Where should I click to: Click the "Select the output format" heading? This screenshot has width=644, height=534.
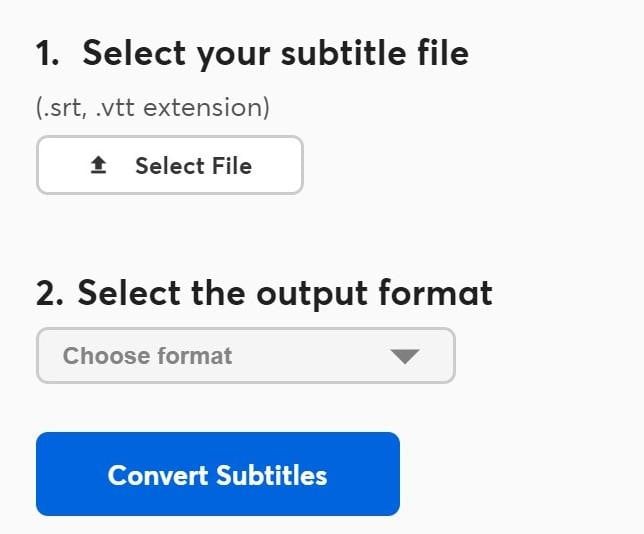point(285,293)
